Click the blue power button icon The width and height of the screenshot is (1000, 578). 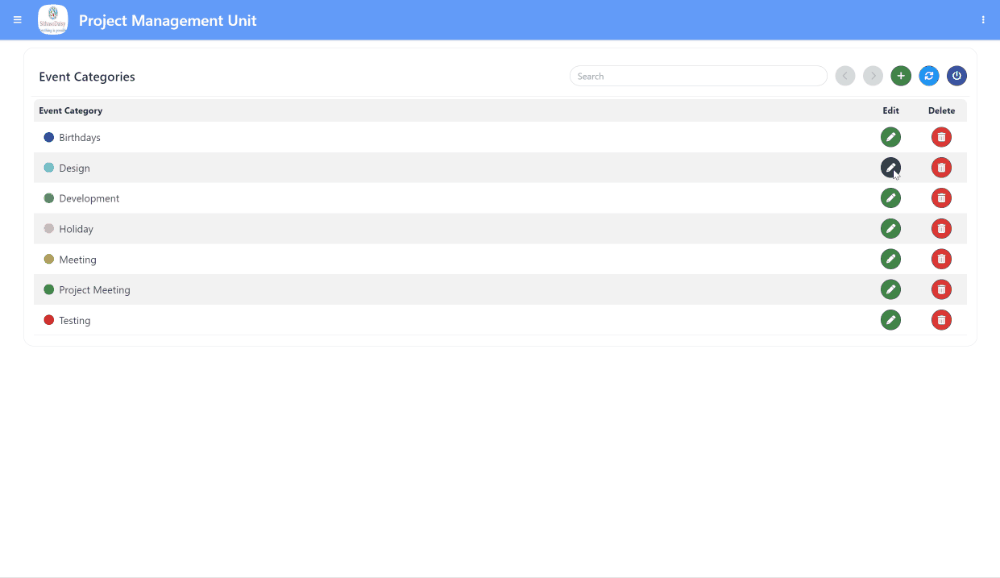(957, 76)
